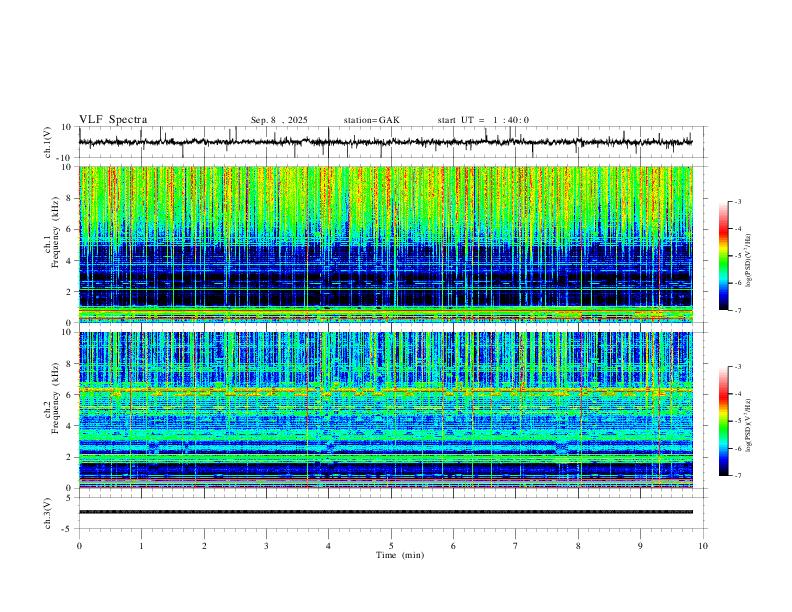This screenshot has width=792, height=612.
Task: Click the "10" tick on the Time axis
Action: [703, 546]
